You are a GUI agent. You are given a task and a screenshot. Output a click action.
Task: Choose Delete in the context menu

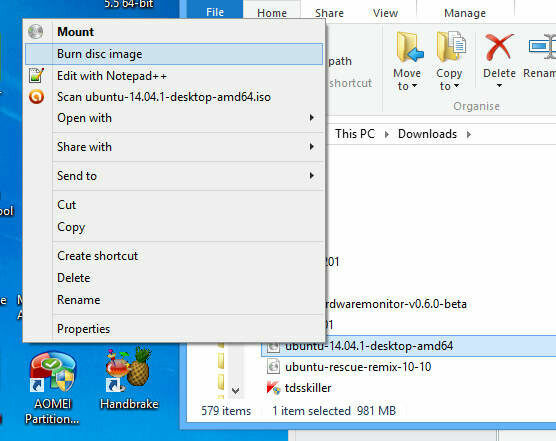pos(174,278)
